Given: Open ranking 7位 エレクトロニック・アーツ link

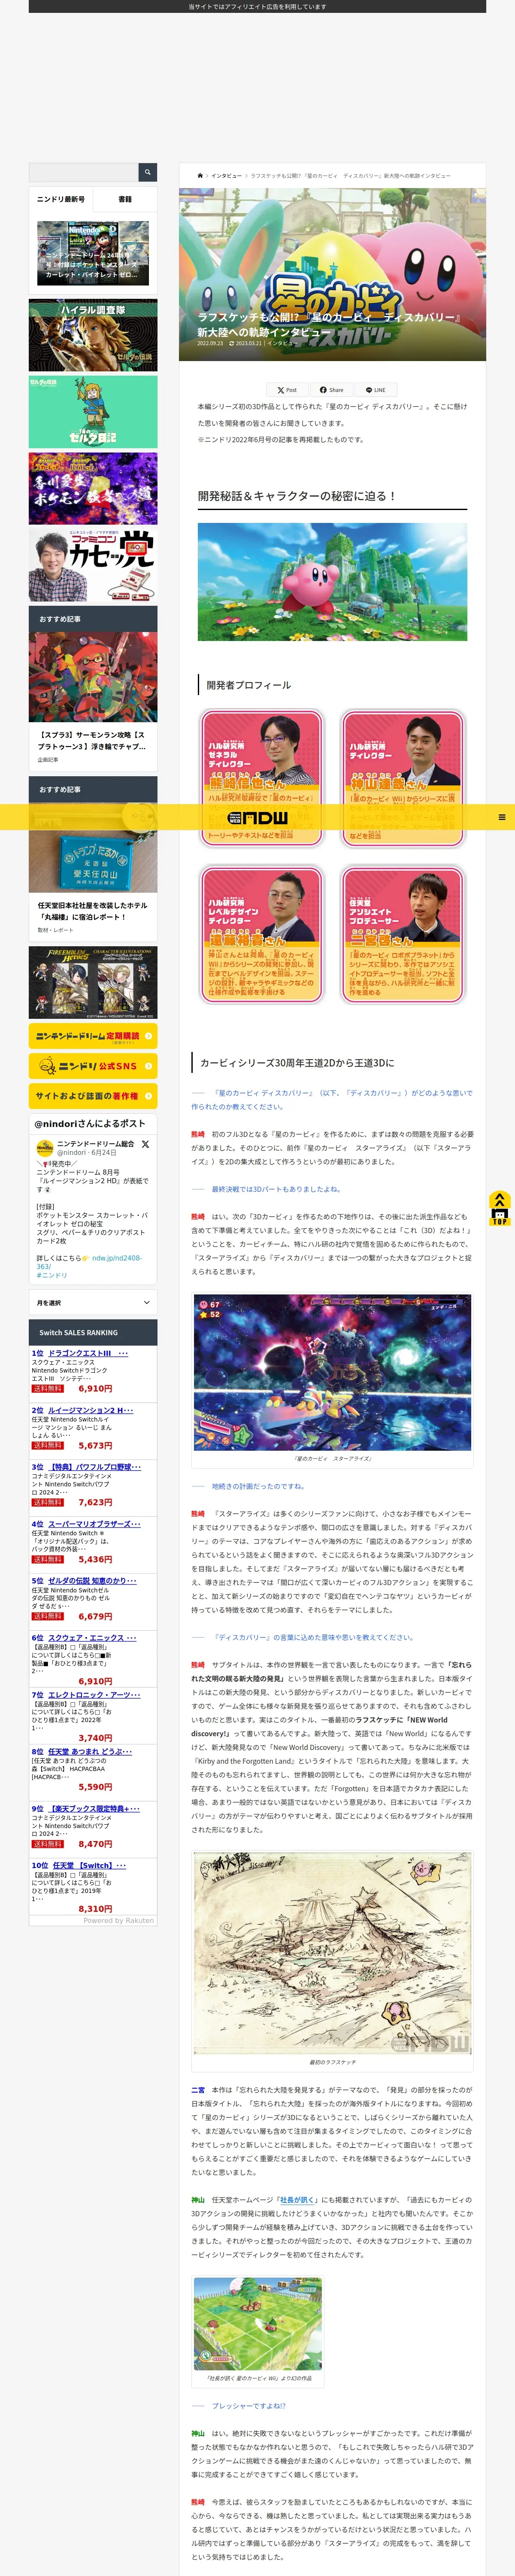Looking at the screenshot, I should [x=95, y=1695].
